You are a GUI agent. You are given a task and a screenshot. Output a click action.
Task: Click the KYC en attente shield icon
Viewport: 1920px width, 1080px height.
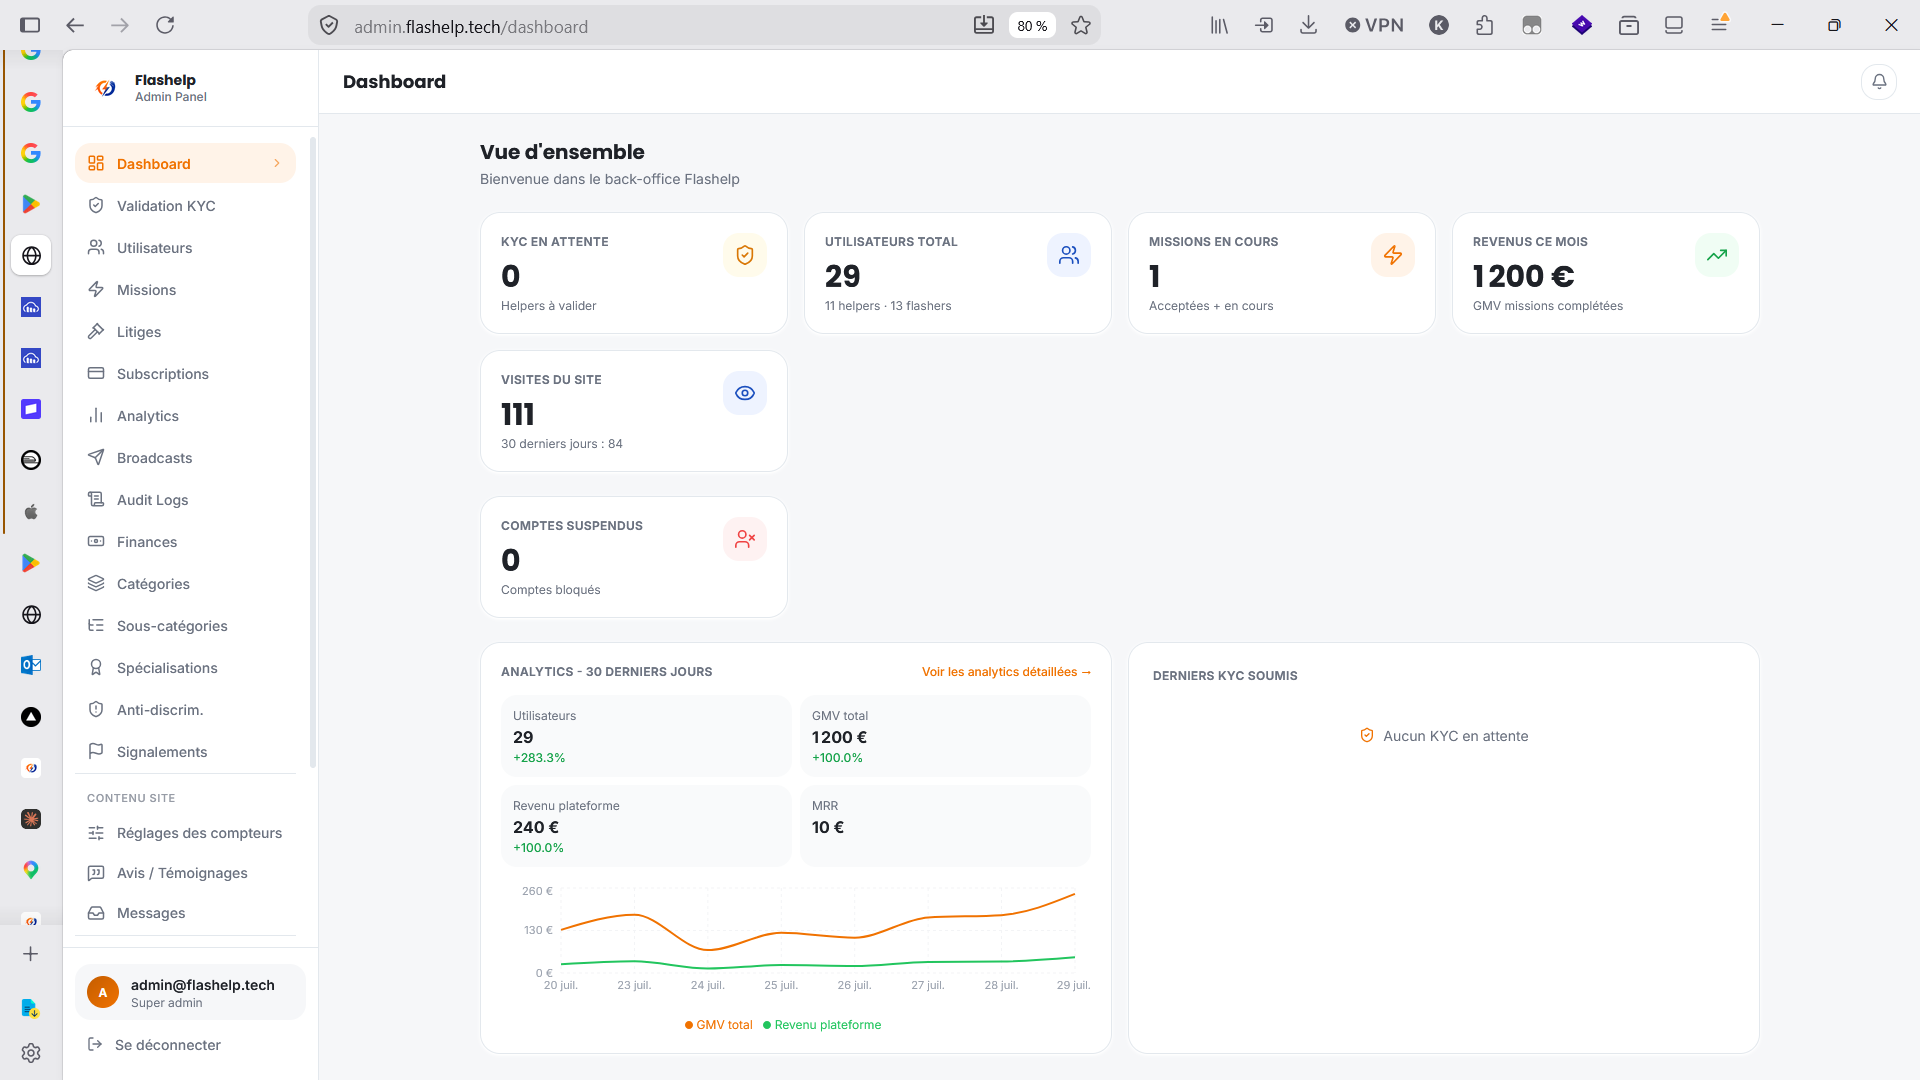pyautogui.click(x=745, y=255)
